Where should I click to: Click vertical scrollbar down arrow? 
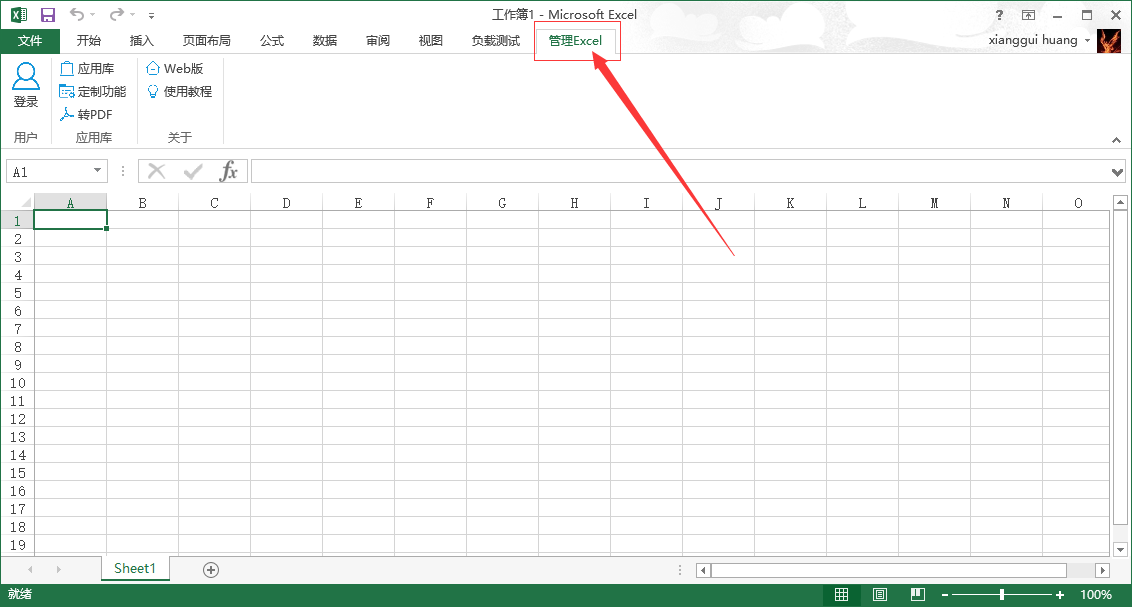pos(1120,550)
